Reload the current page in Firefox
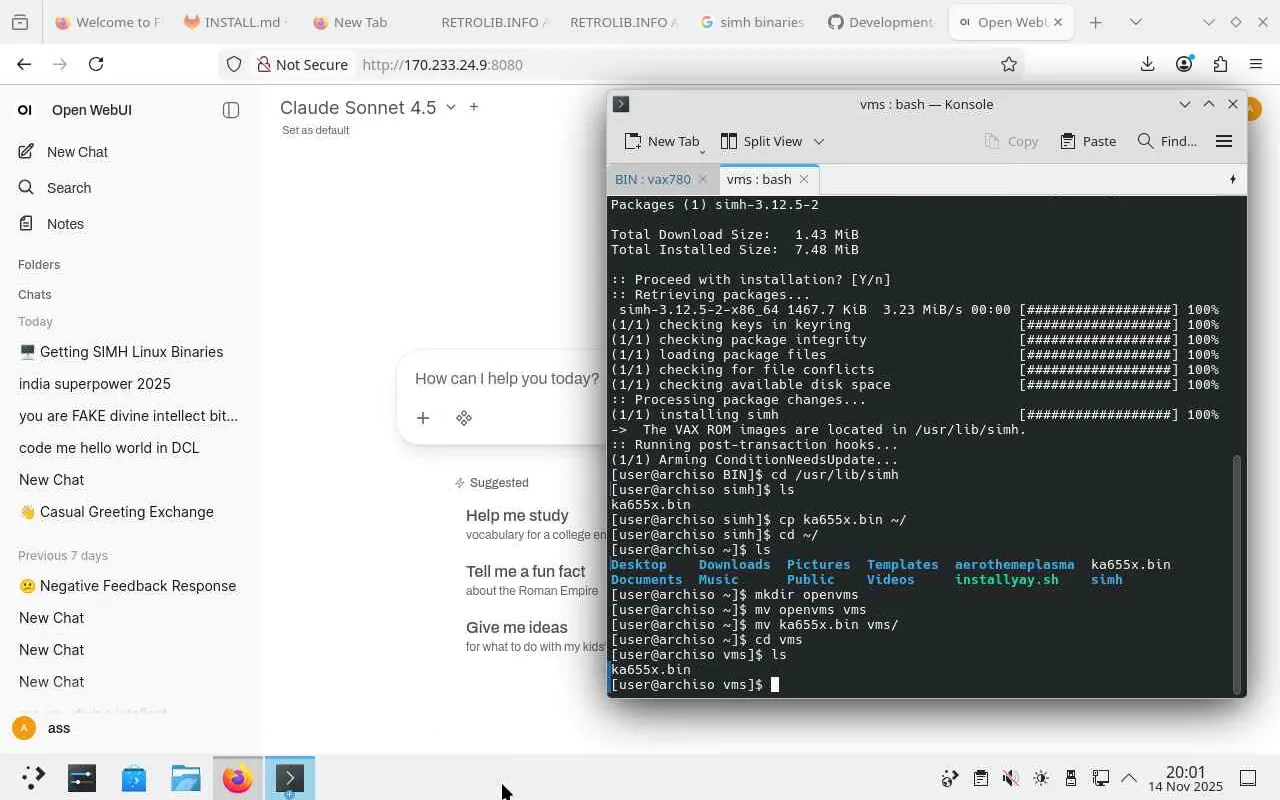Screen dimensions: 1280x800 pyautogui.click(x=96, y=64)
